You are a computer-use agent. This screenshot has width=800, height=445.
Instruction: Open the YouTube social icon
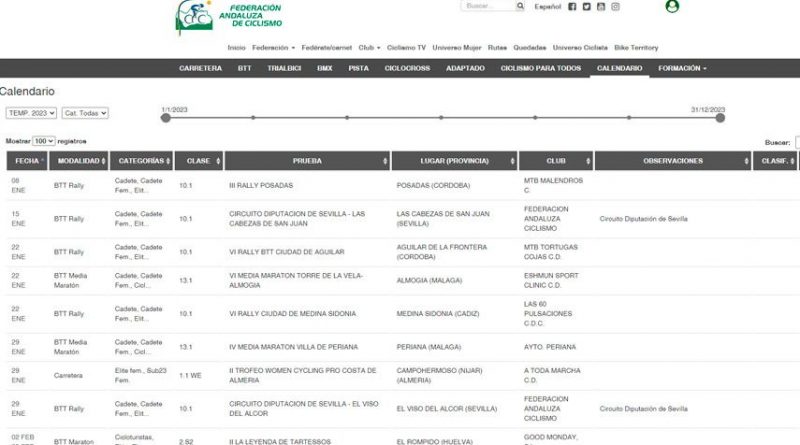(x=601, y=6)
